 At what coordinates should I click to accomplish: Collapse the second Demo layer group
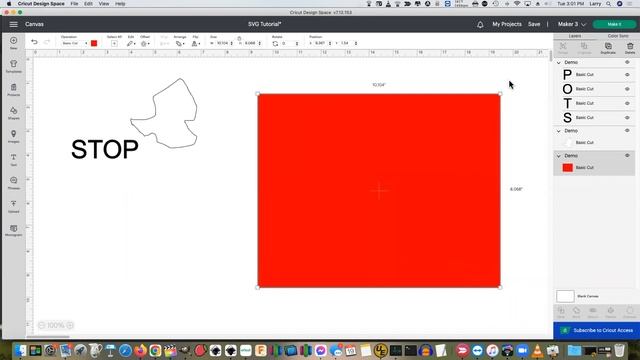[x=559, y=131]
